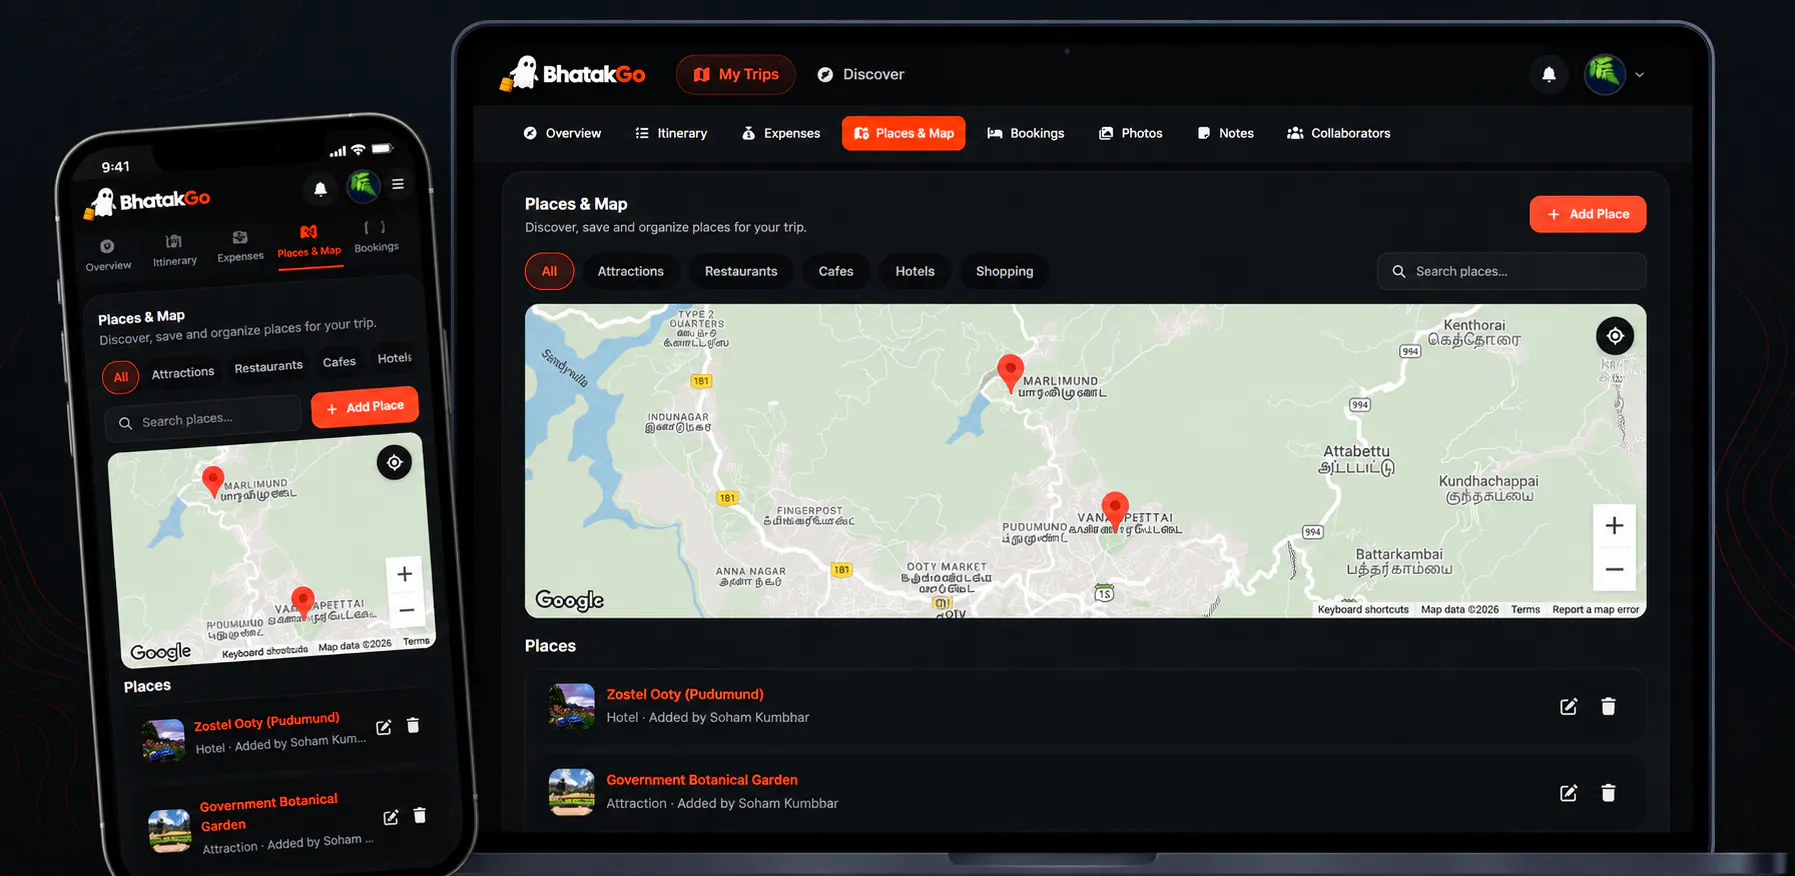Open the Zostel Ooty (Pudumund) link on the laptop
The image size is (1795, 876).
tap(685, 694)
